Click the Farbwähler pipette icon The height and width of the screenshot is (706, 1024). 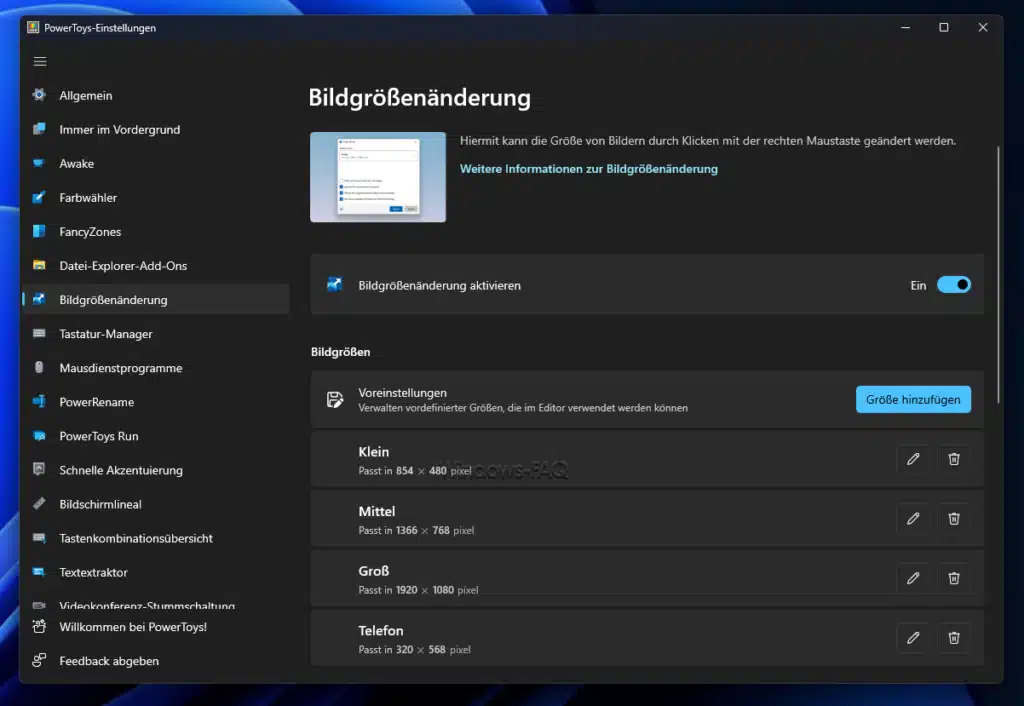point(39,197)
